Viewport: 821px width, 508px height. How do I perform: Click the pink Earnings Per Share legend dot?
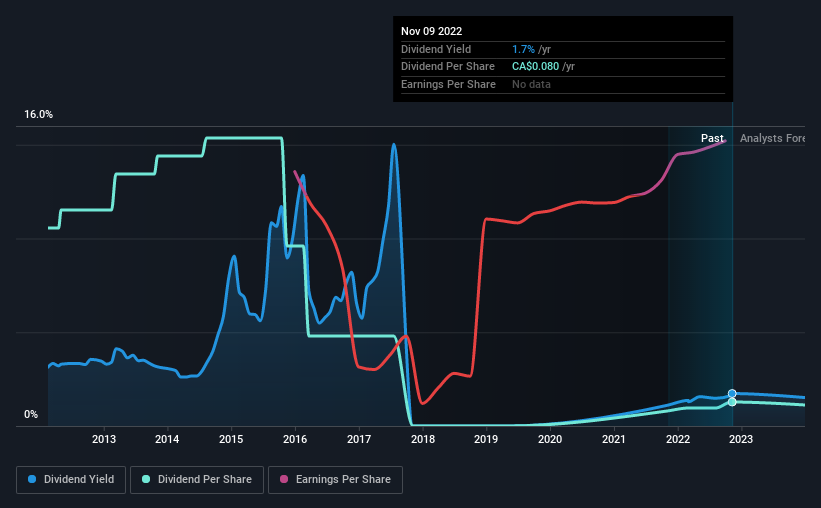284,479
